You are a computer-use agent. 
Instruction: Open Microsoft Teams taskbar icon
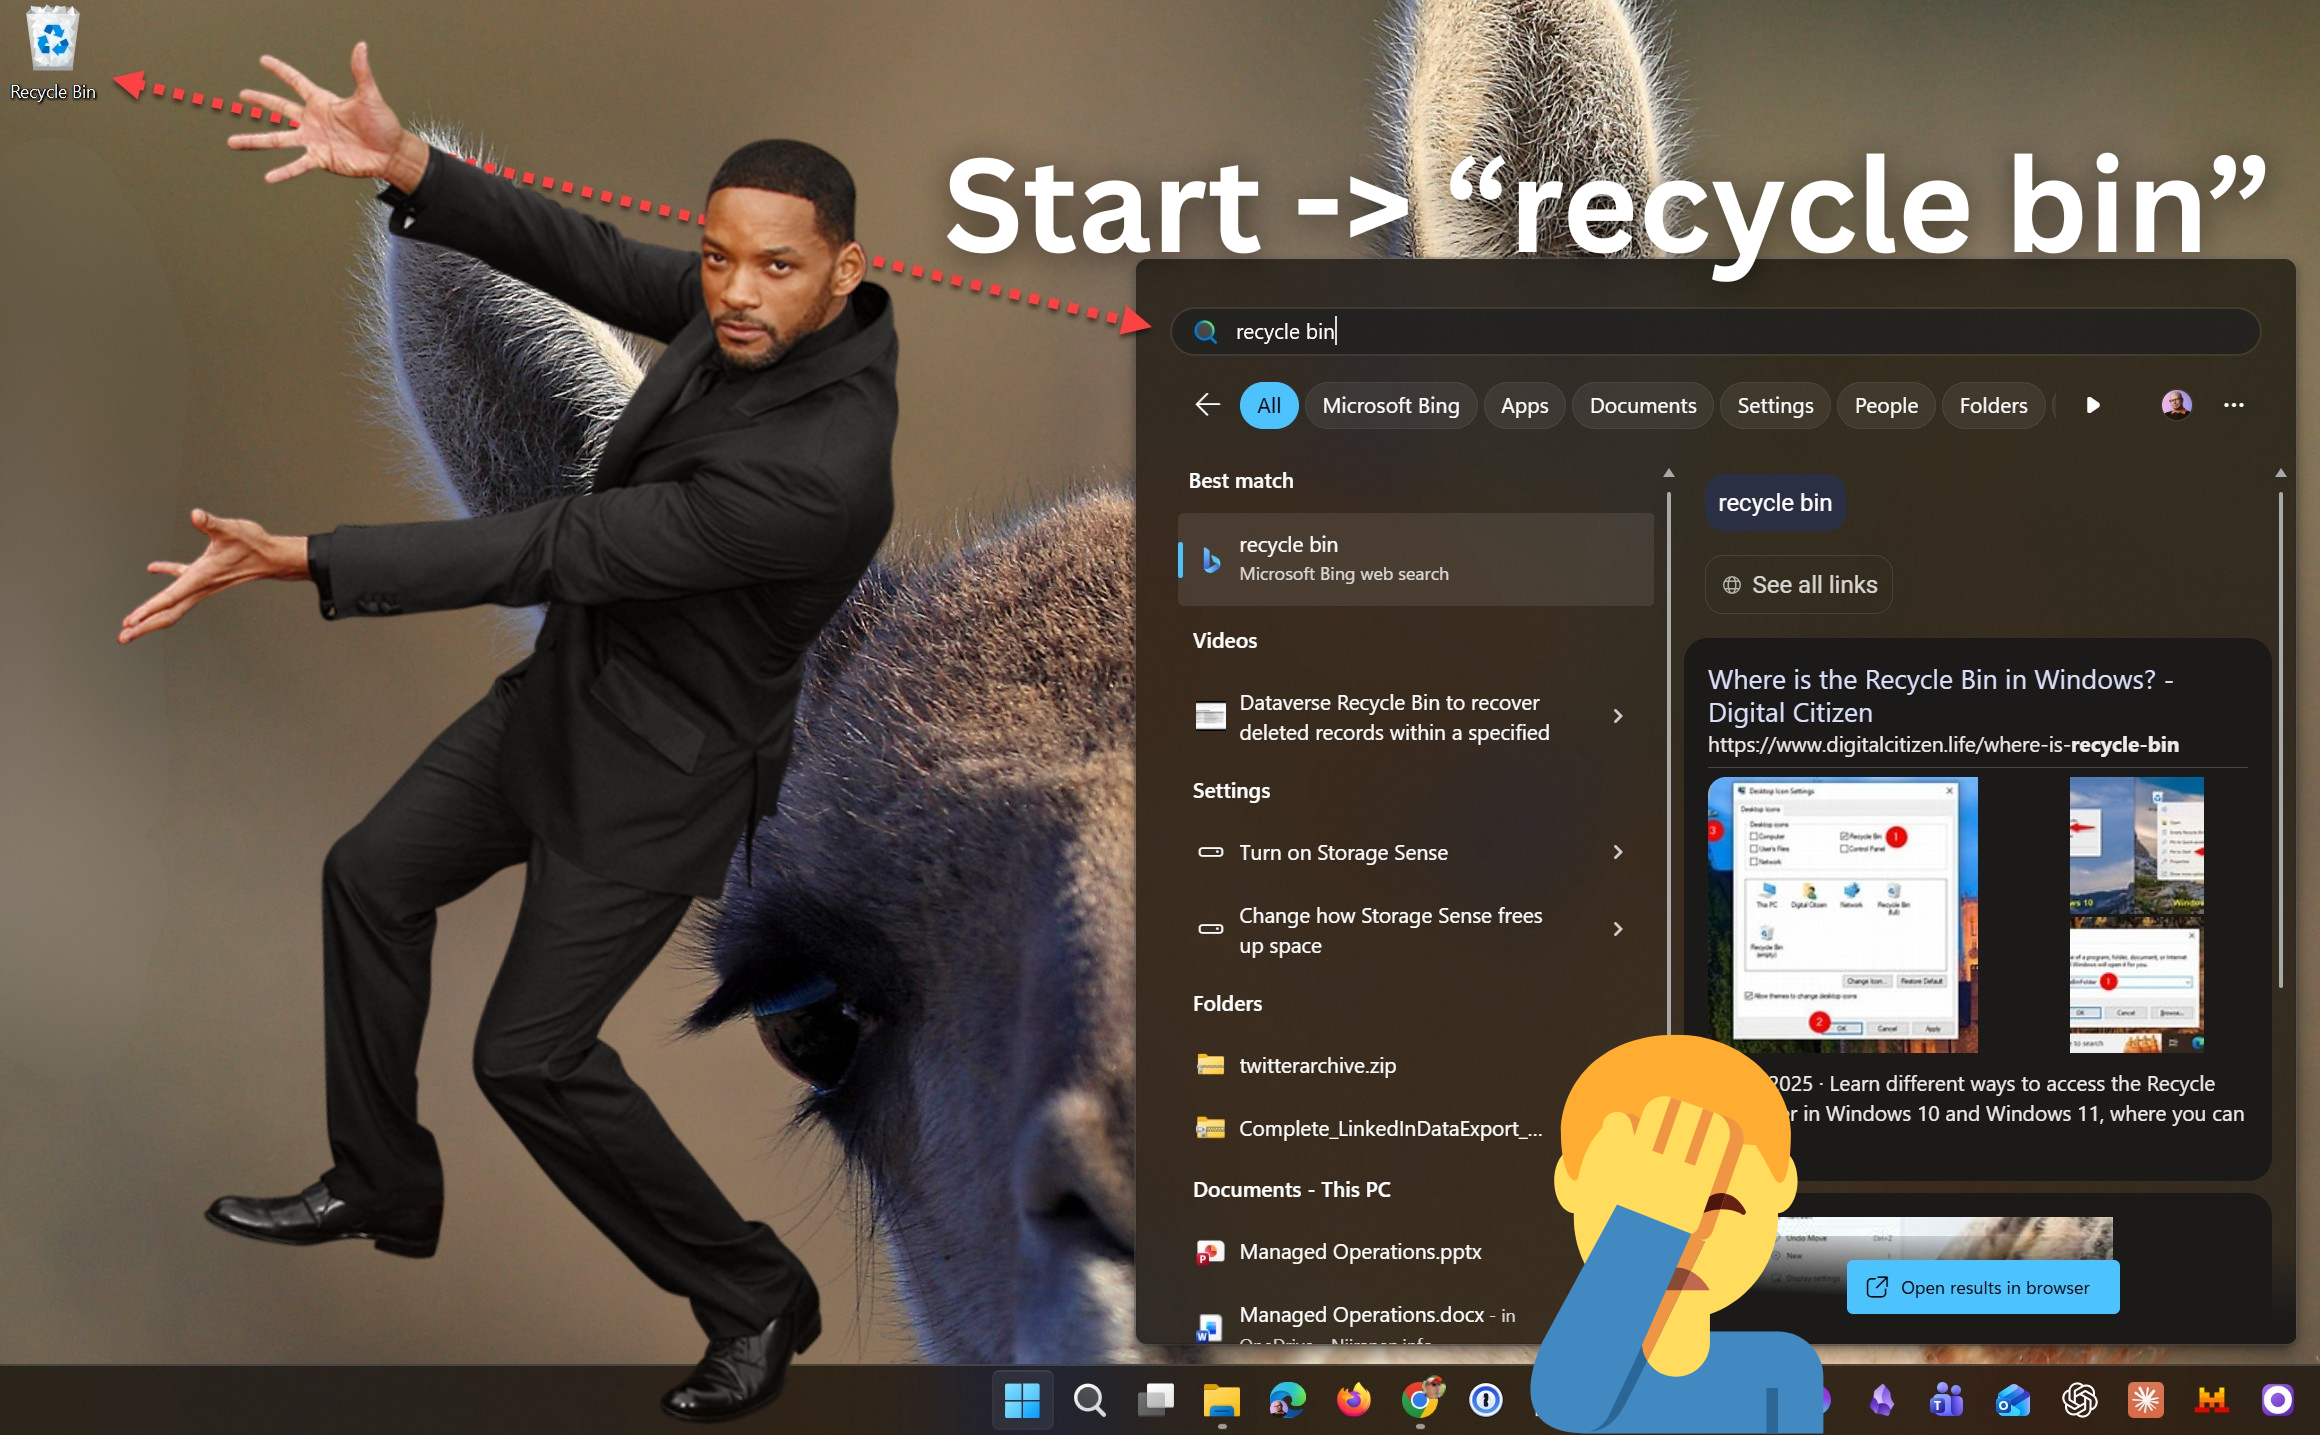tap(1946, 1400)
